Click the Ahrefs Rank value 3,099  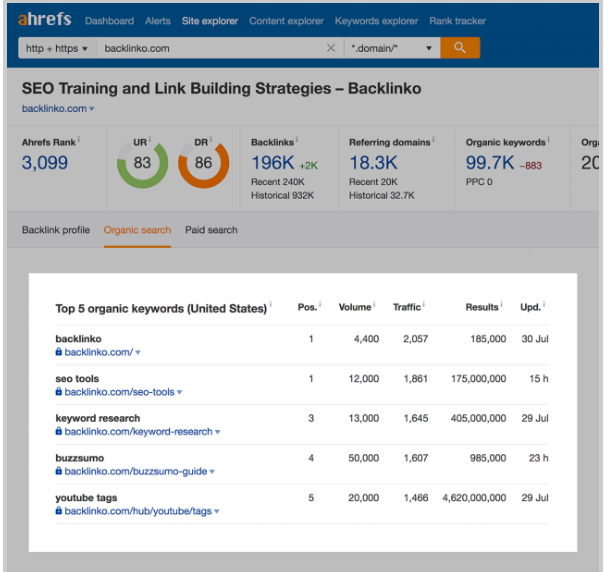click(x=45, y=162)
